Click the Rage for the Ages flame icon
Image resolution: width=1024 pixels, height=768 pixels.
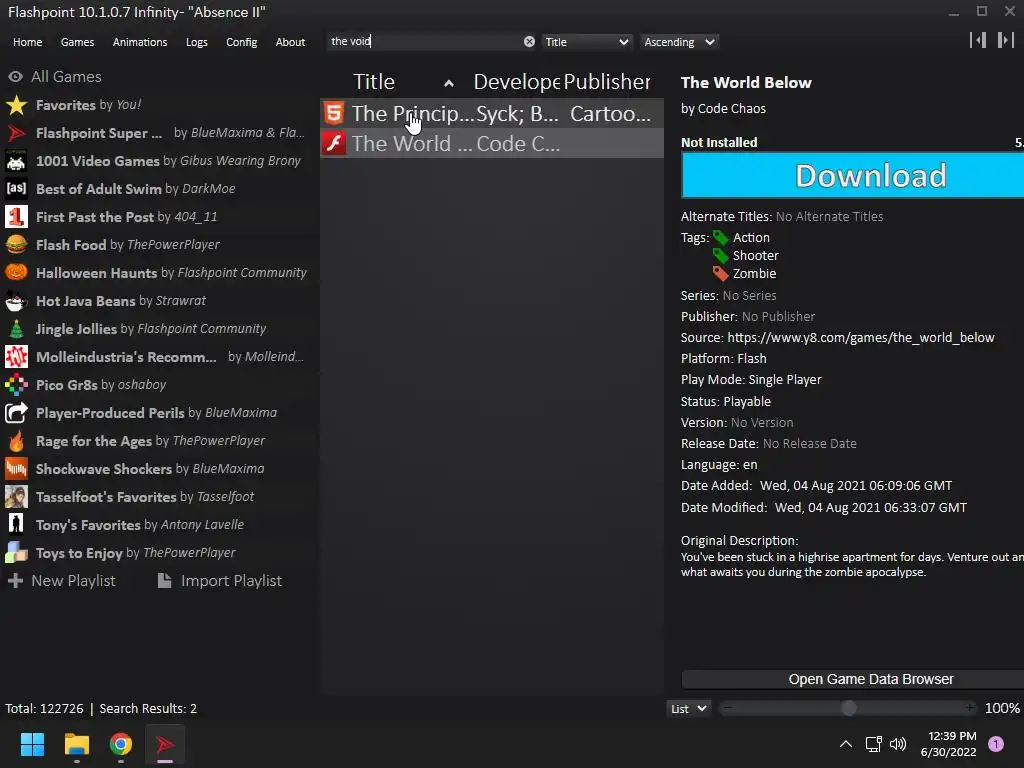[16, 441]
